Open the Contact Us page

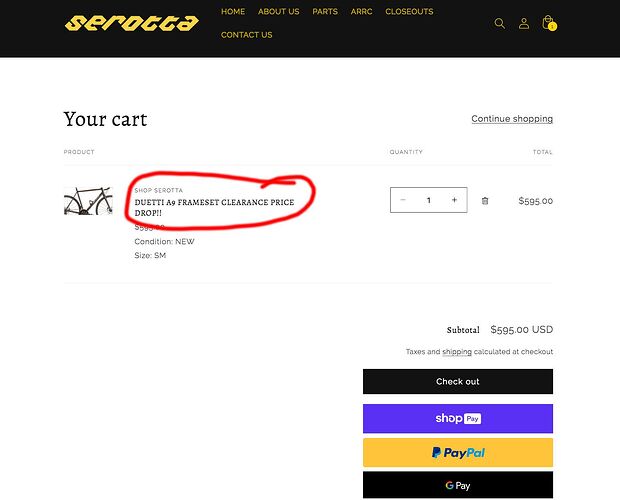tap(246, 35)
